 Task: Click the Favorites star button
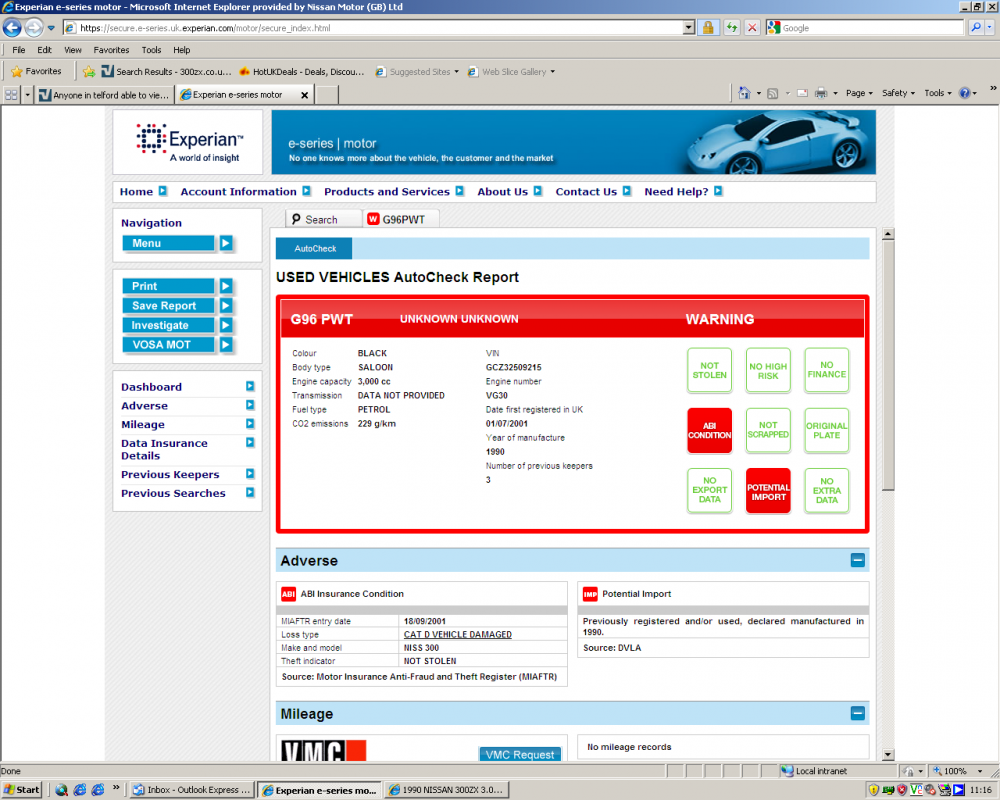coord(36,71)
